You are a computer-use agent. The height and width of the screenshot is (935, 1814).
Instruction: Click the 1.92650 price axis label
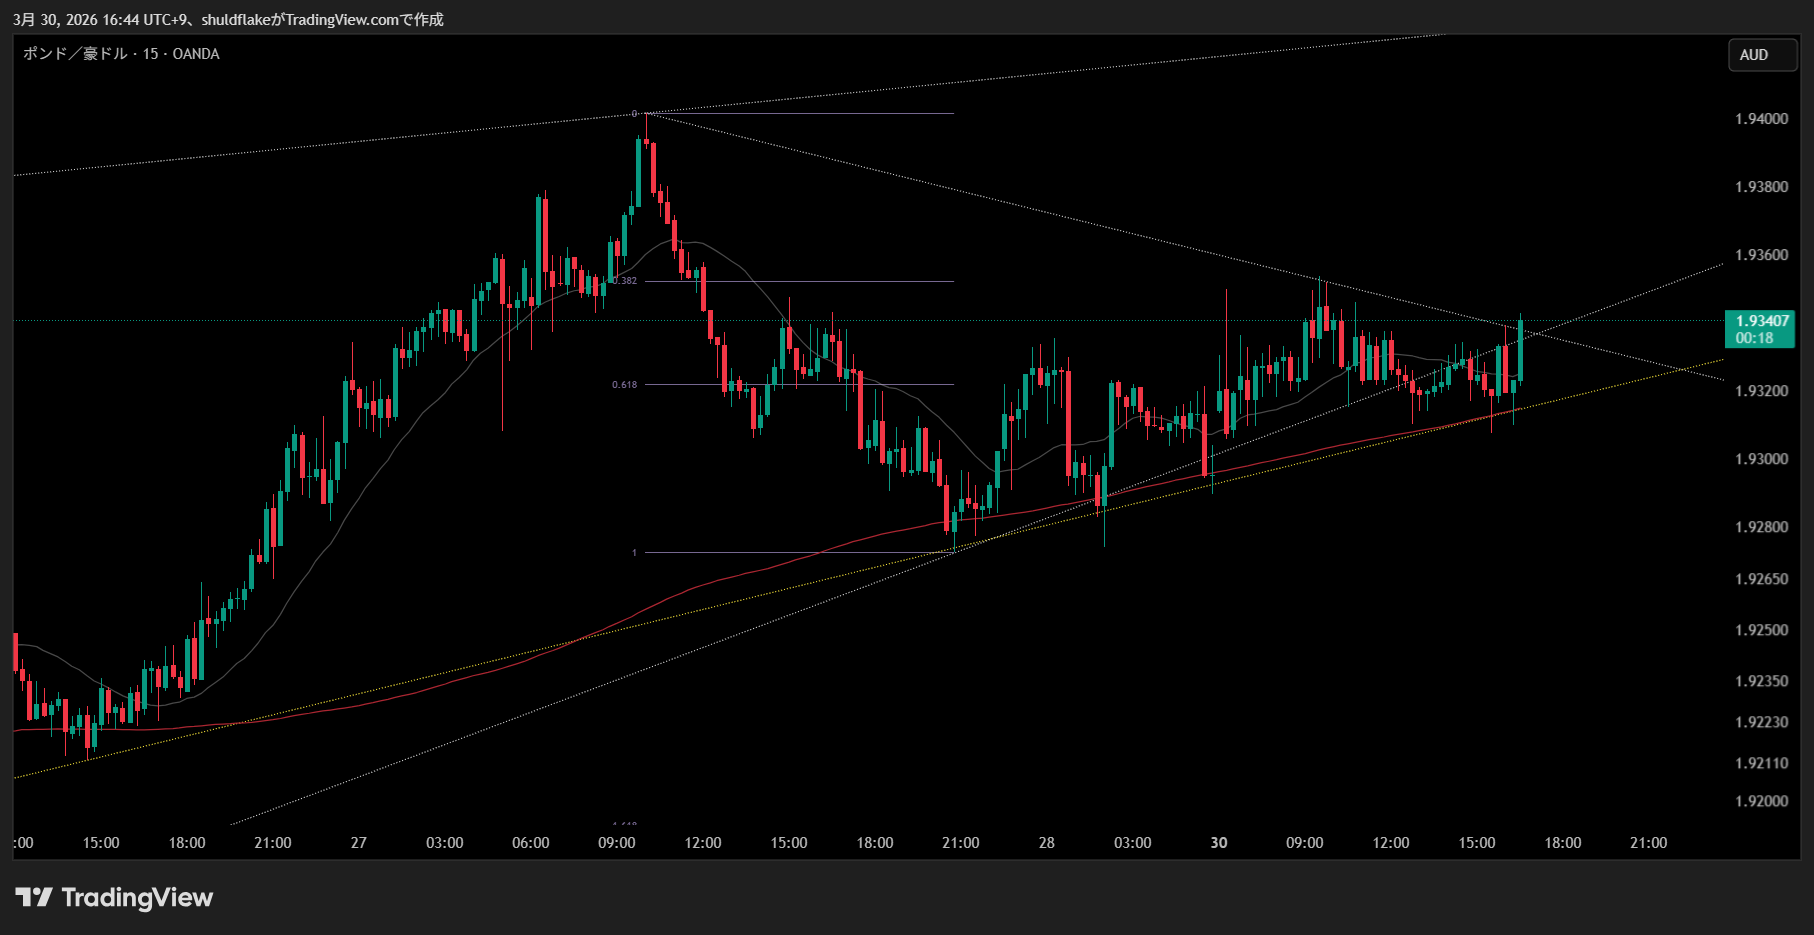(x=1761, y=579)
